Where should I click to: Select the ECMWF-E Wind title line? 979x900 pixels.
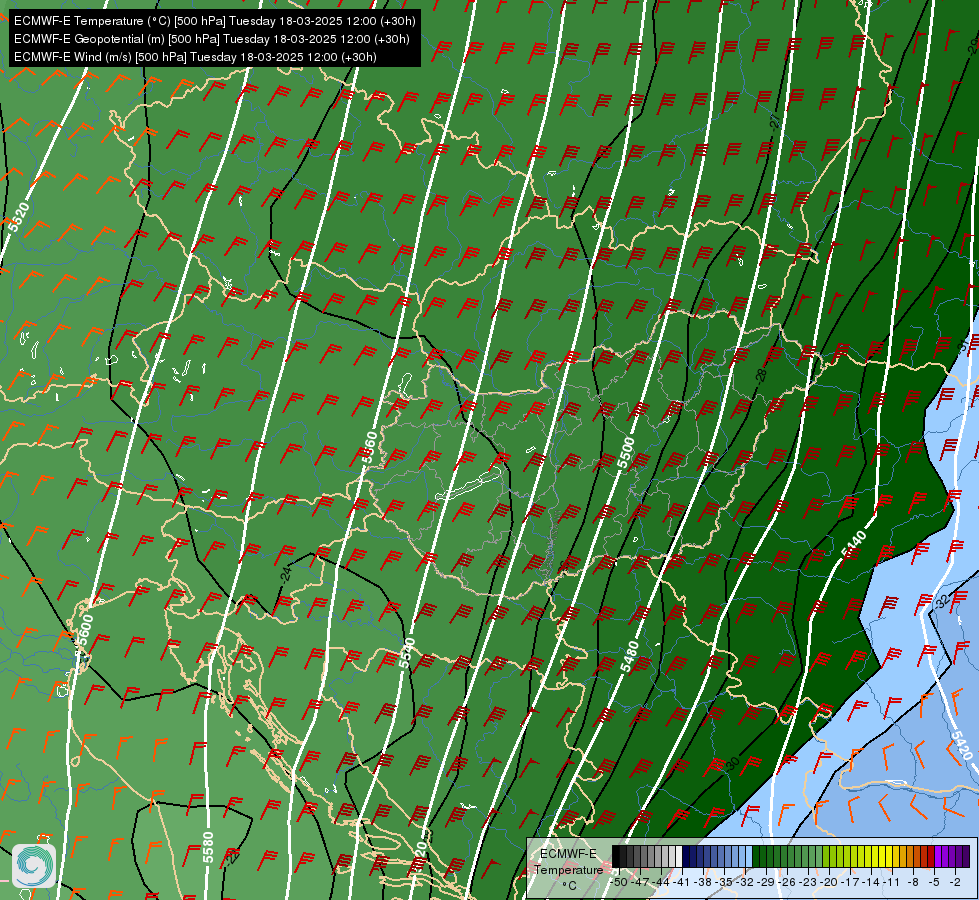pyautogui.click(x=195, y=57)
